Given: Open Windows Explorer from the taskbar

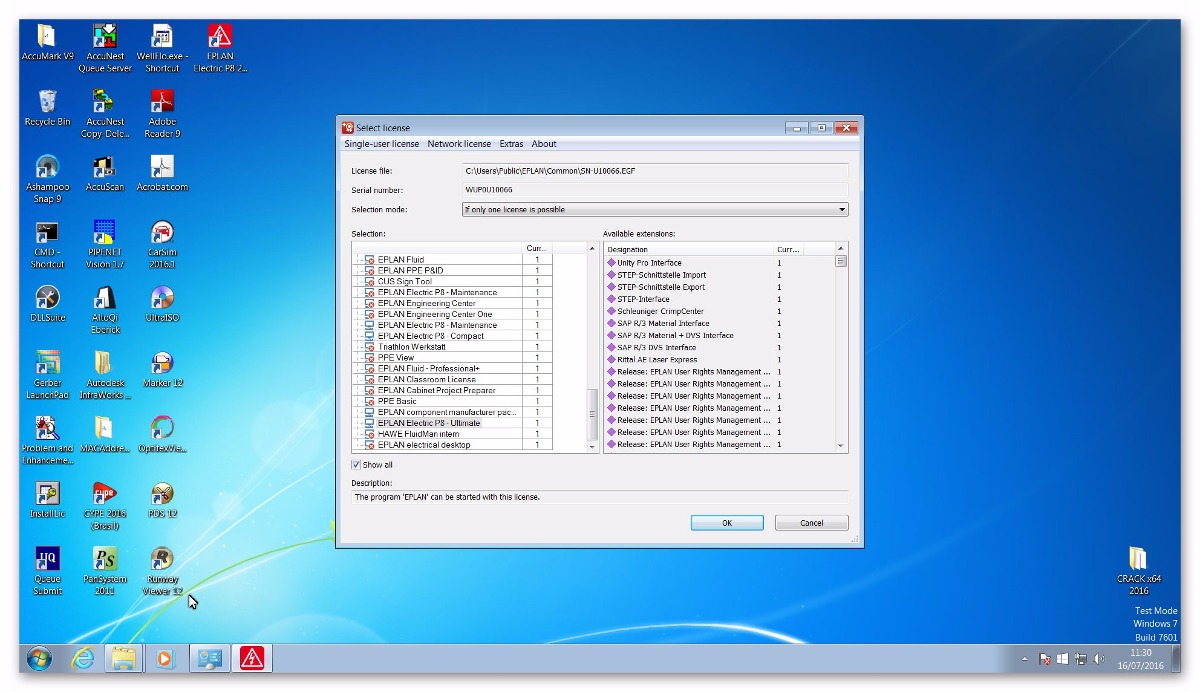Looking at the screenshot, I should [123, 658].
